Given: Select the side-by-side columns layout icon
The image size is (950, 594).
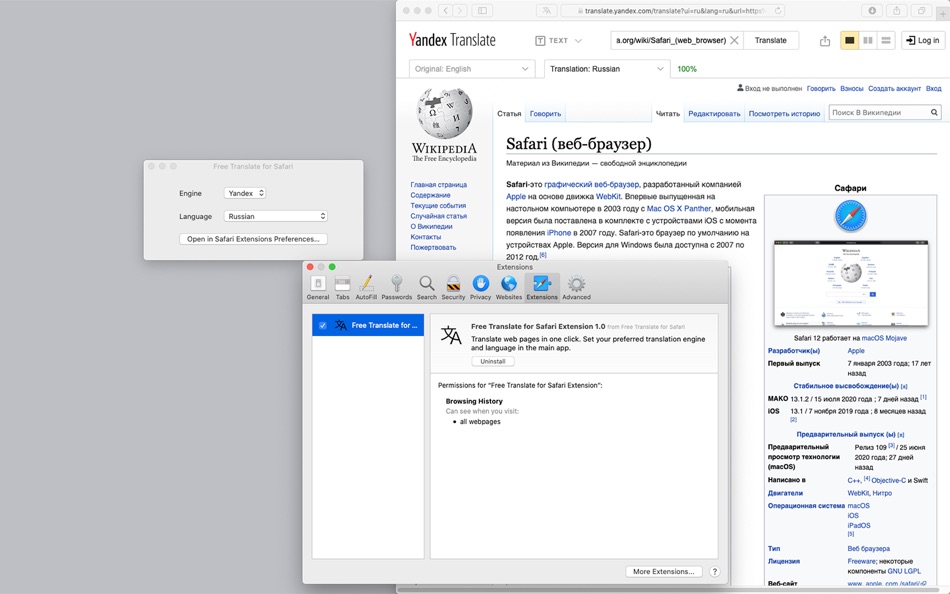Looking at the screenshot, I should click(x=868, y=41).
